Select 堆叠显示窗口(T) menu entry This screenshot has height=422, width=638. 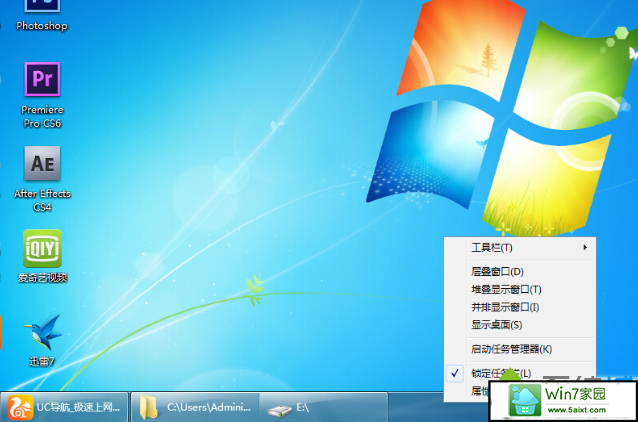(x=520, y=289)
